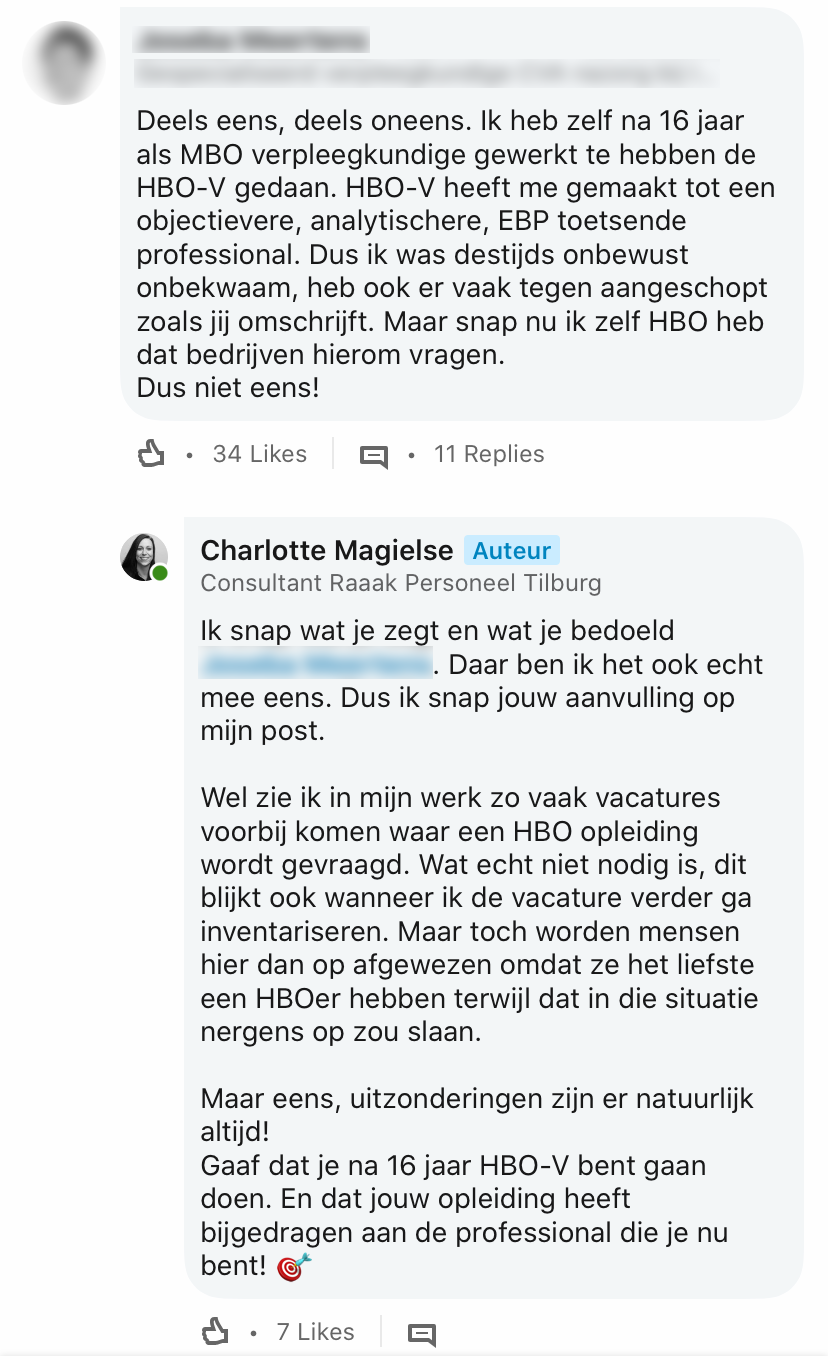Screen dimensions: 828x1356
Task: Show who gave 34 Likes
Action: [259, 455]
